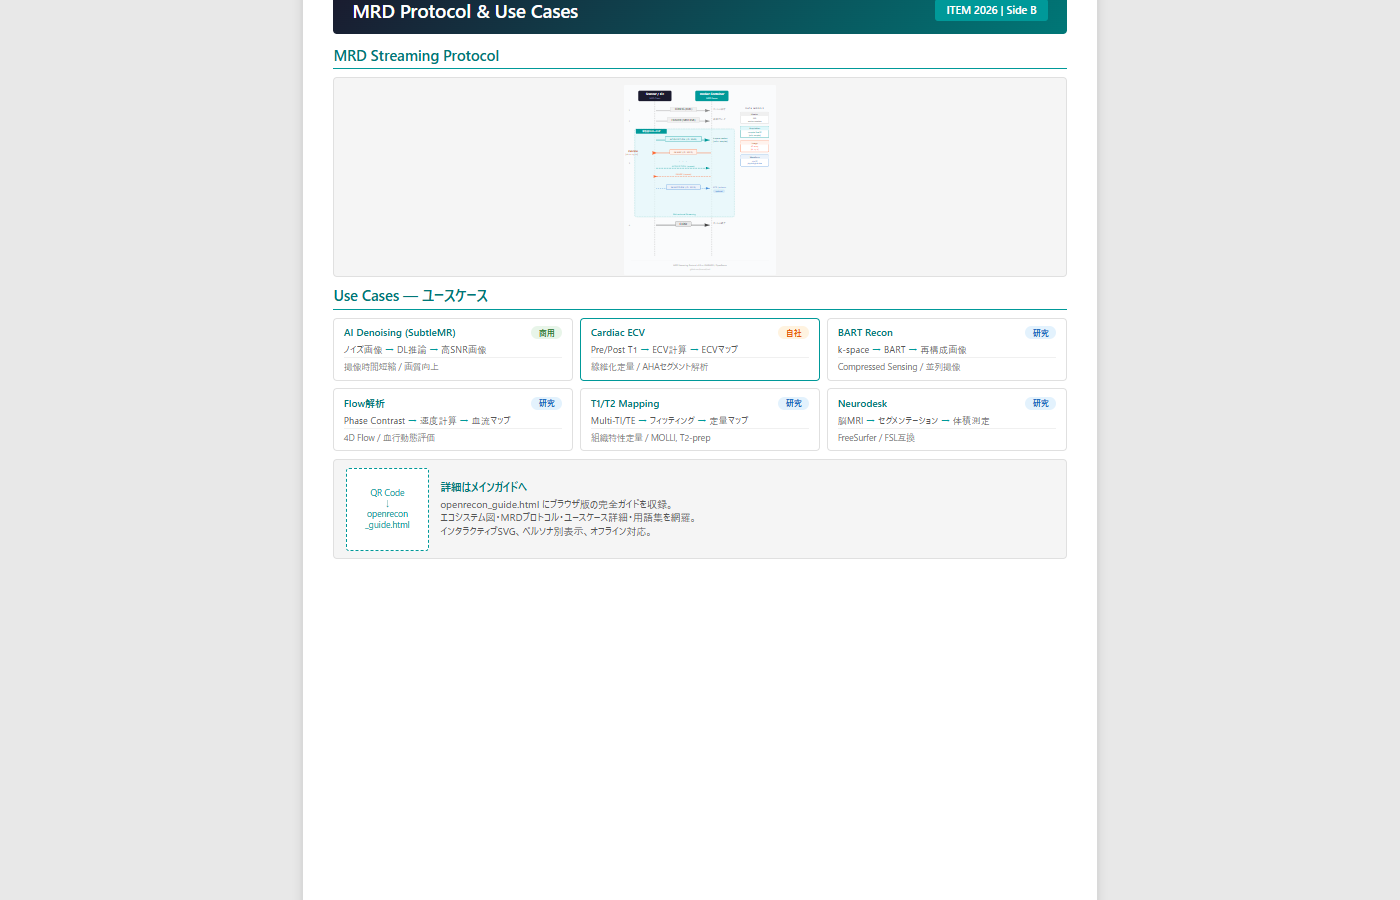Click the MRD Streaming Protocol section heading
Image resolution: width=1400 pixels, height=900 pixels.
(416, 56)
